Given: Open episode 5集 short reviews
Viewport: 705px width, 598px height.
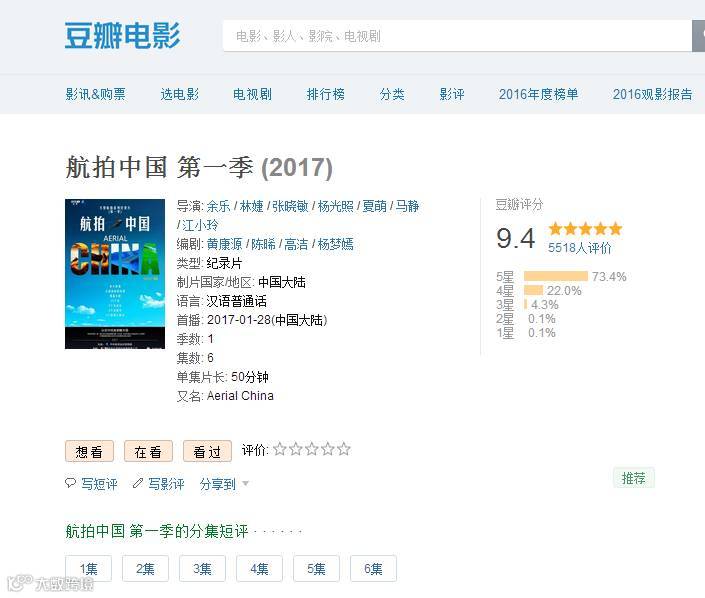Looking at the screenshot, I should click(x=316, y=569).
